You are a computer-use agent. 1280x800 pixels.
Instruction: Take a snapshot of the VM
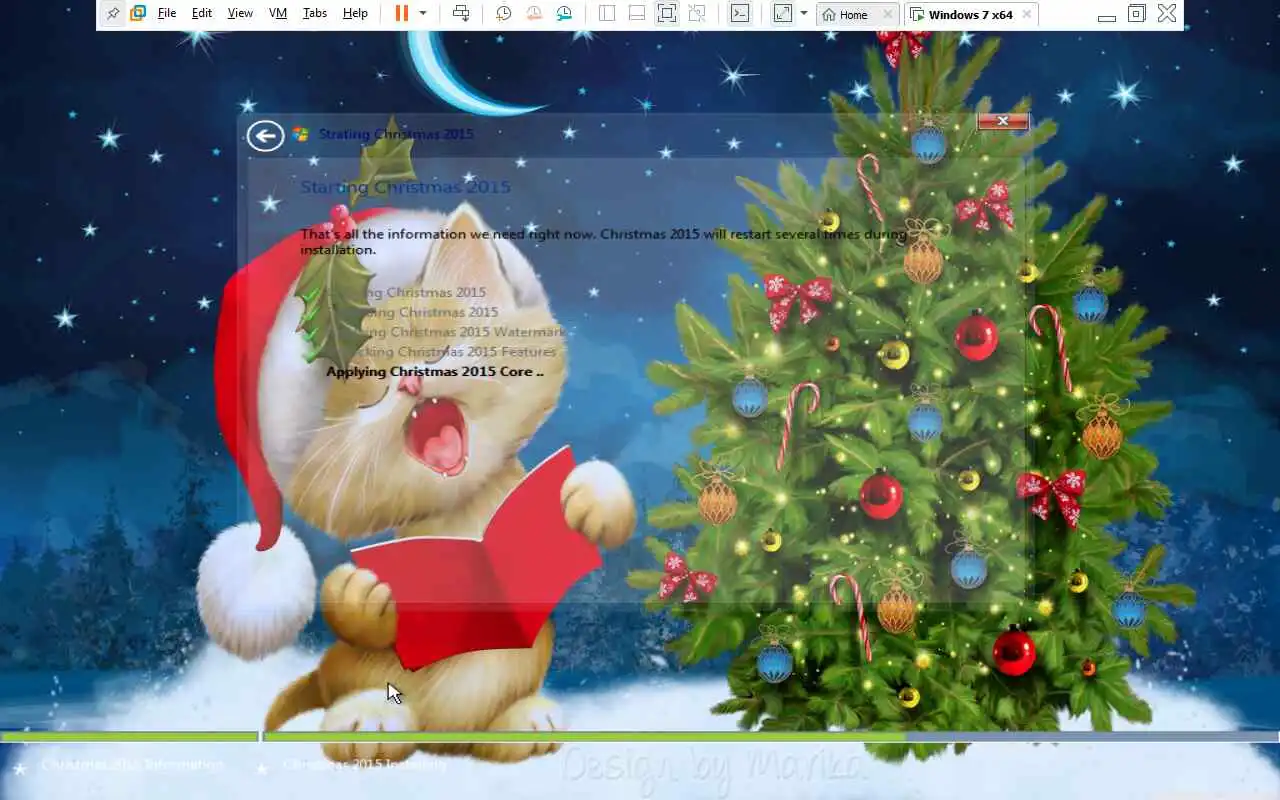(x=504, y=14)
